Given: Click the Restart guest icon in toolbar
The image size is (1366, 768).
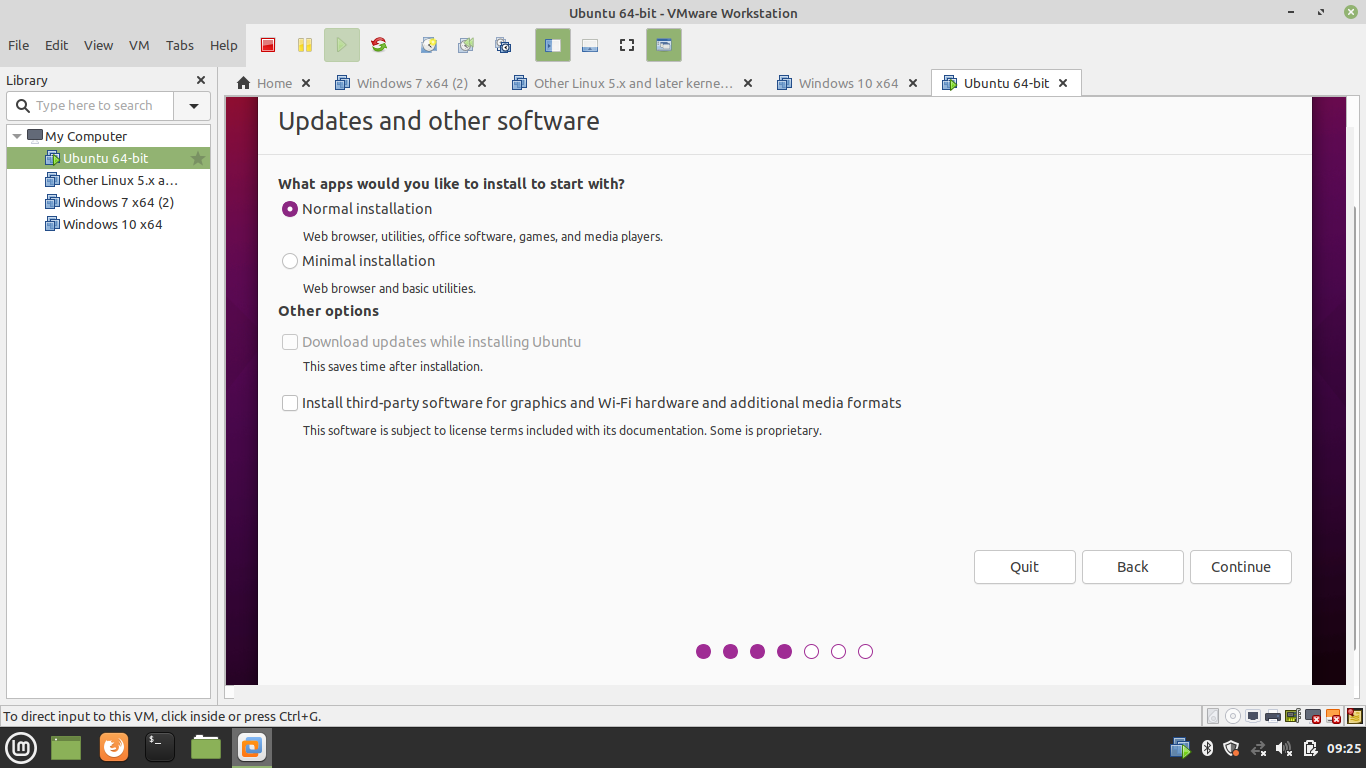Looking at the screenshot, I should 379,45.
